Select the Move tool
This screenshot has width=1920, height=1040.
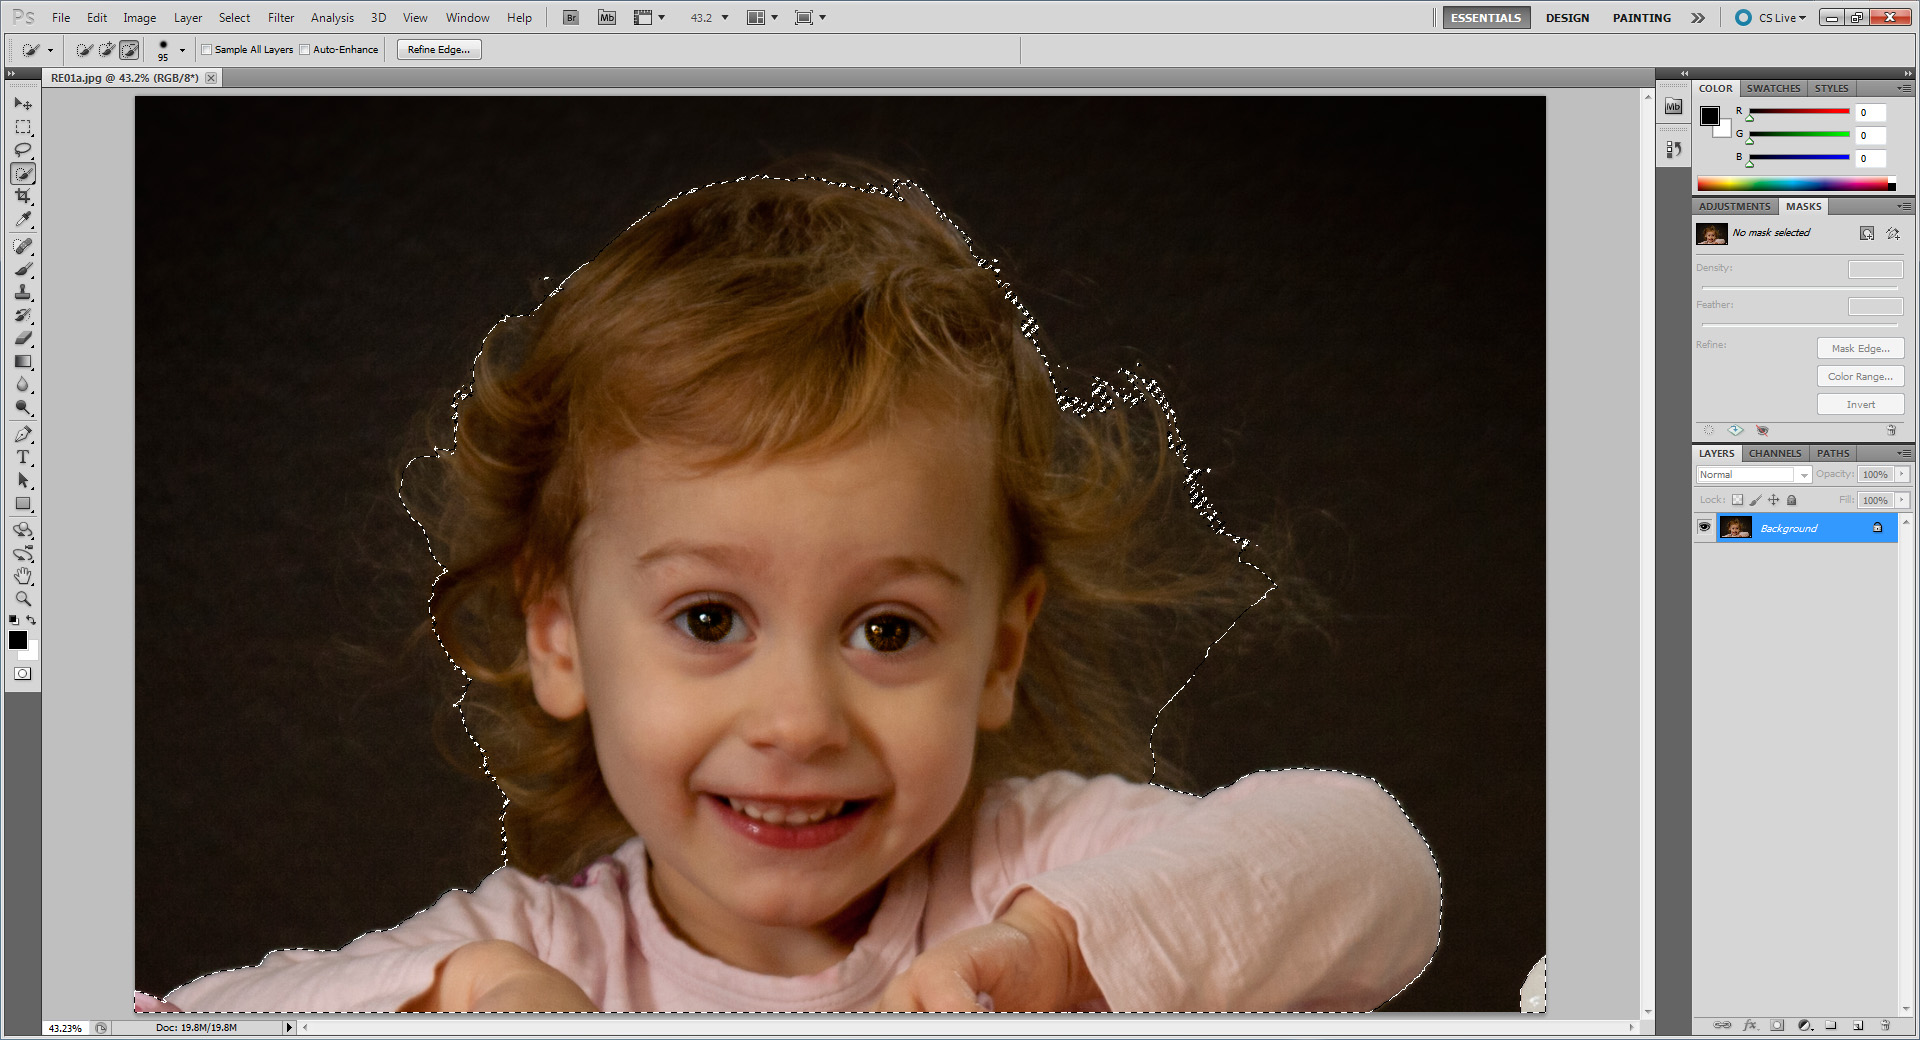point(23,104)
